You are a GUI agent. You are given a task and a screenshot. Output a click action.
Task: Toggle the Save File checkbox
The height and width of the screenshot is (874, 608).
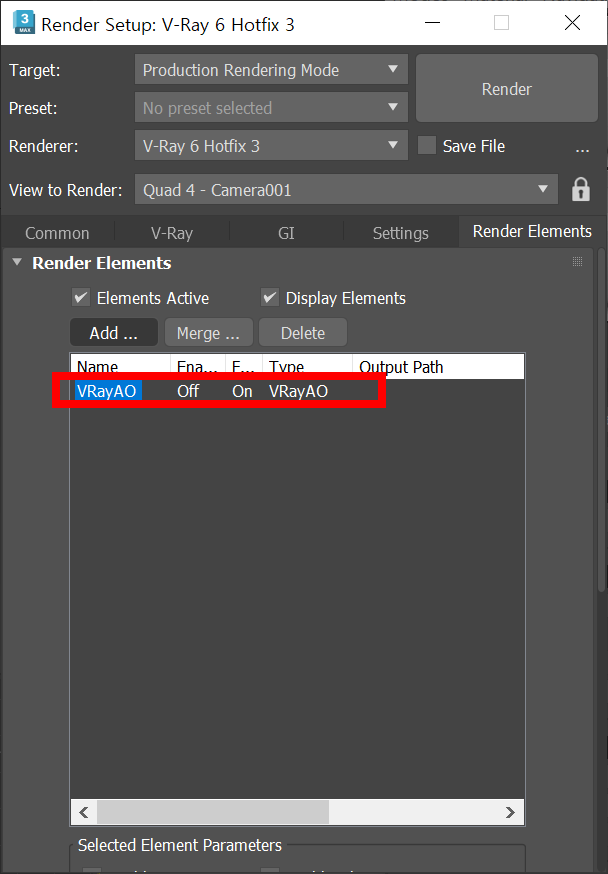[427, 145]
